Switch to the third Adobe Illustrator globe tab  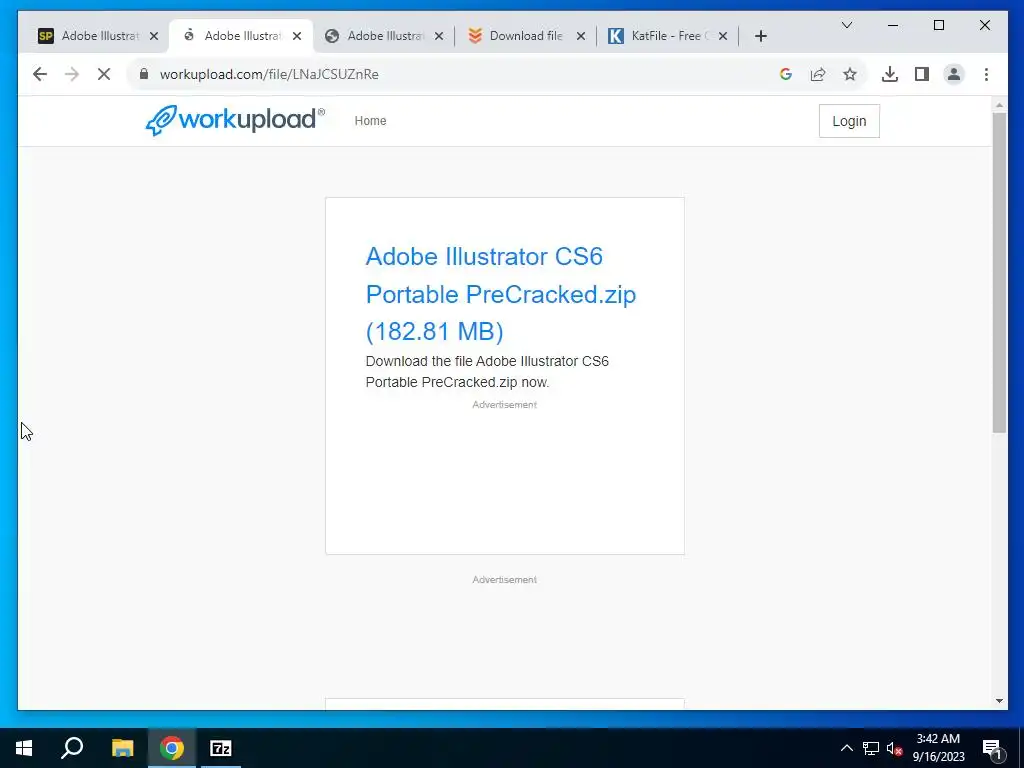click(385, 36)
